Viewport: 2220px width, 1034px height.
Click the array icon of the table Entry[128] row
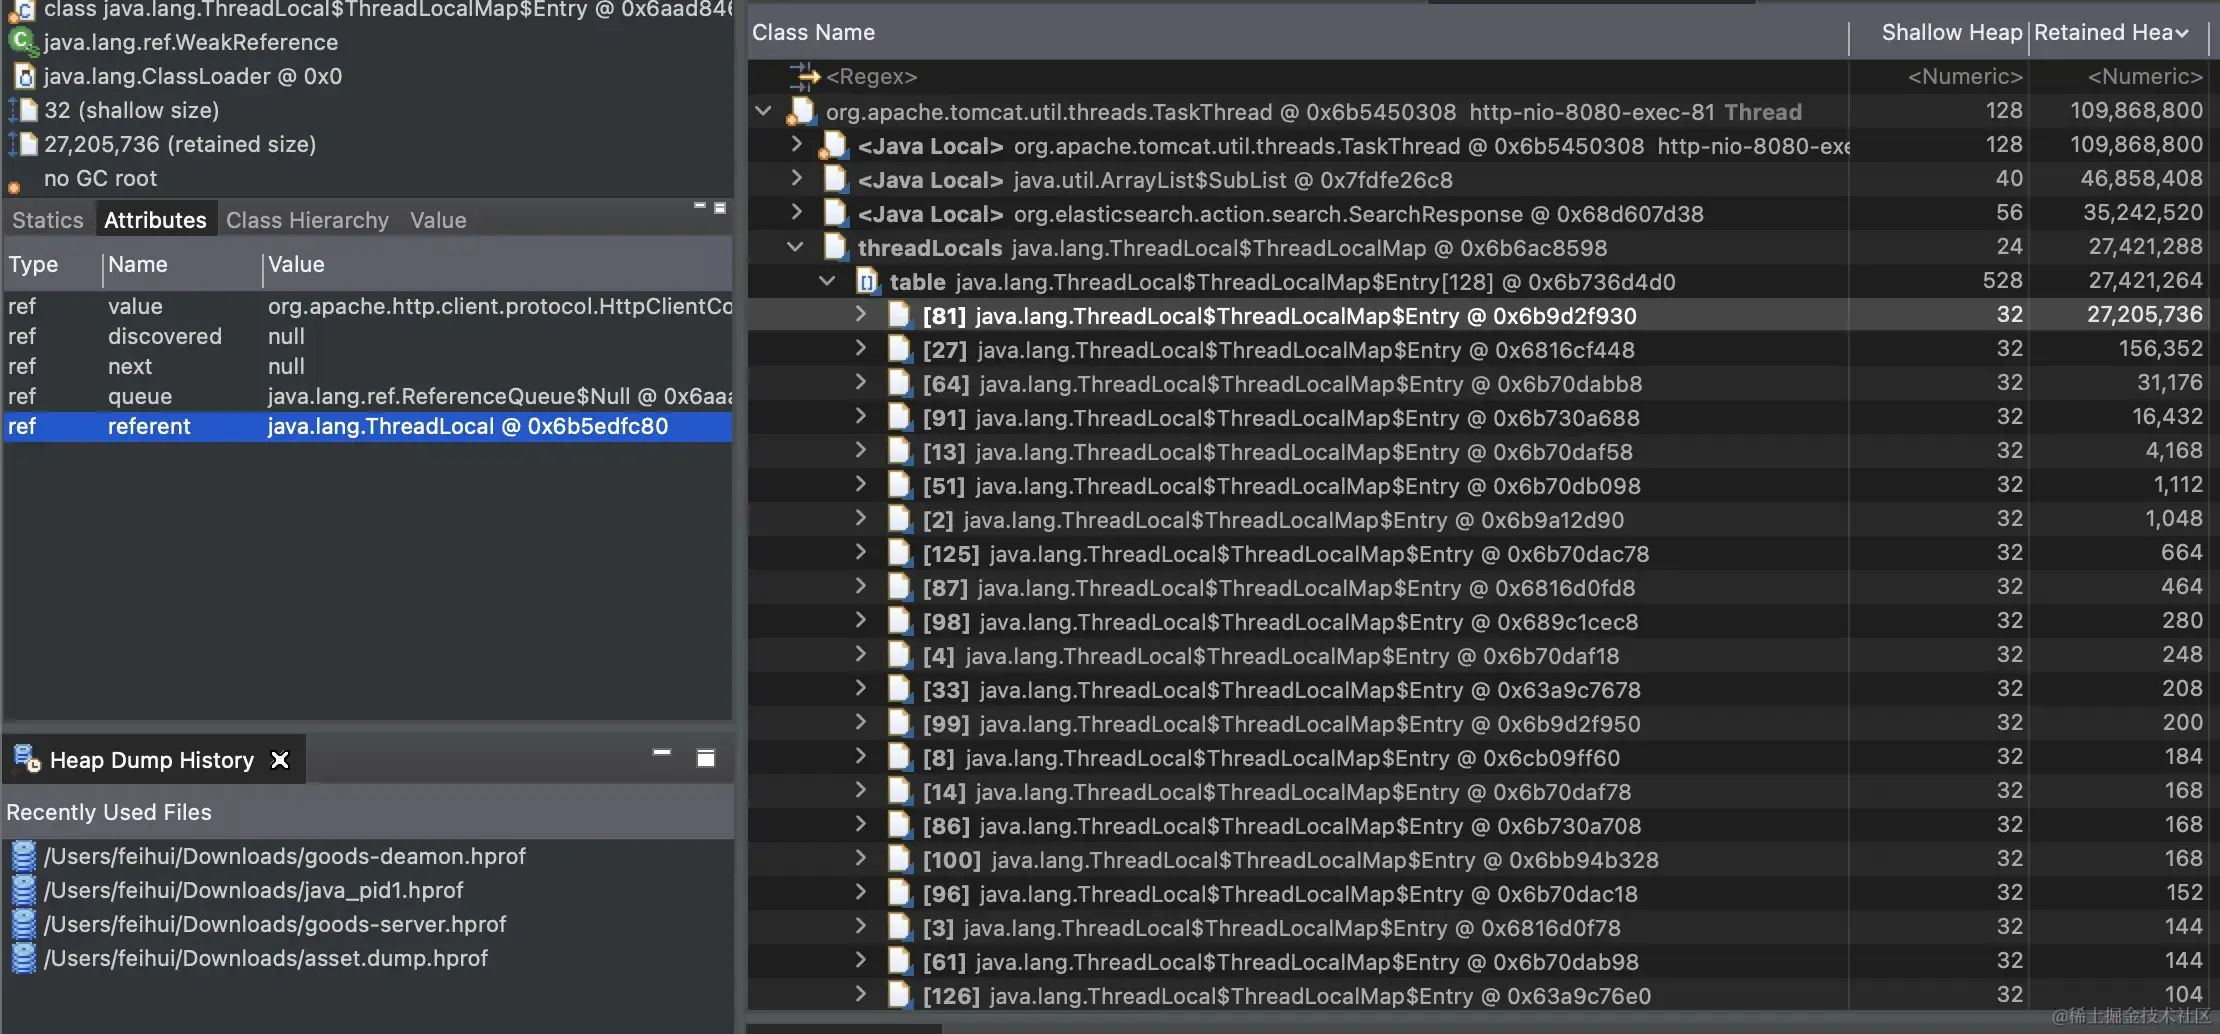coord(867,282)
